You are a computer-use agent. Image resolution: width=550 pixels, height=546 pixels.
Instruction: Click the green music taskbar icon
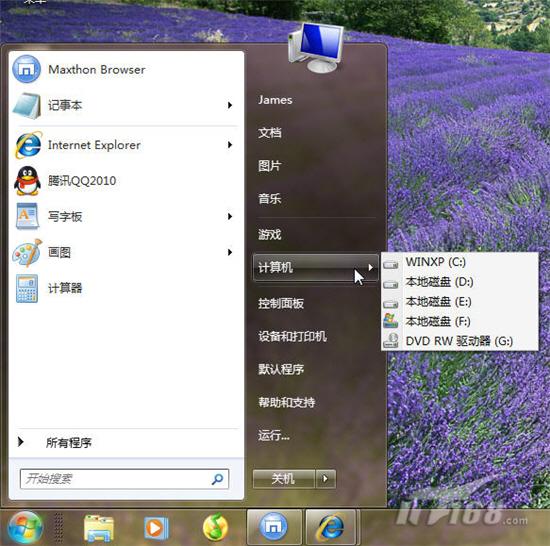pos(215,527)
